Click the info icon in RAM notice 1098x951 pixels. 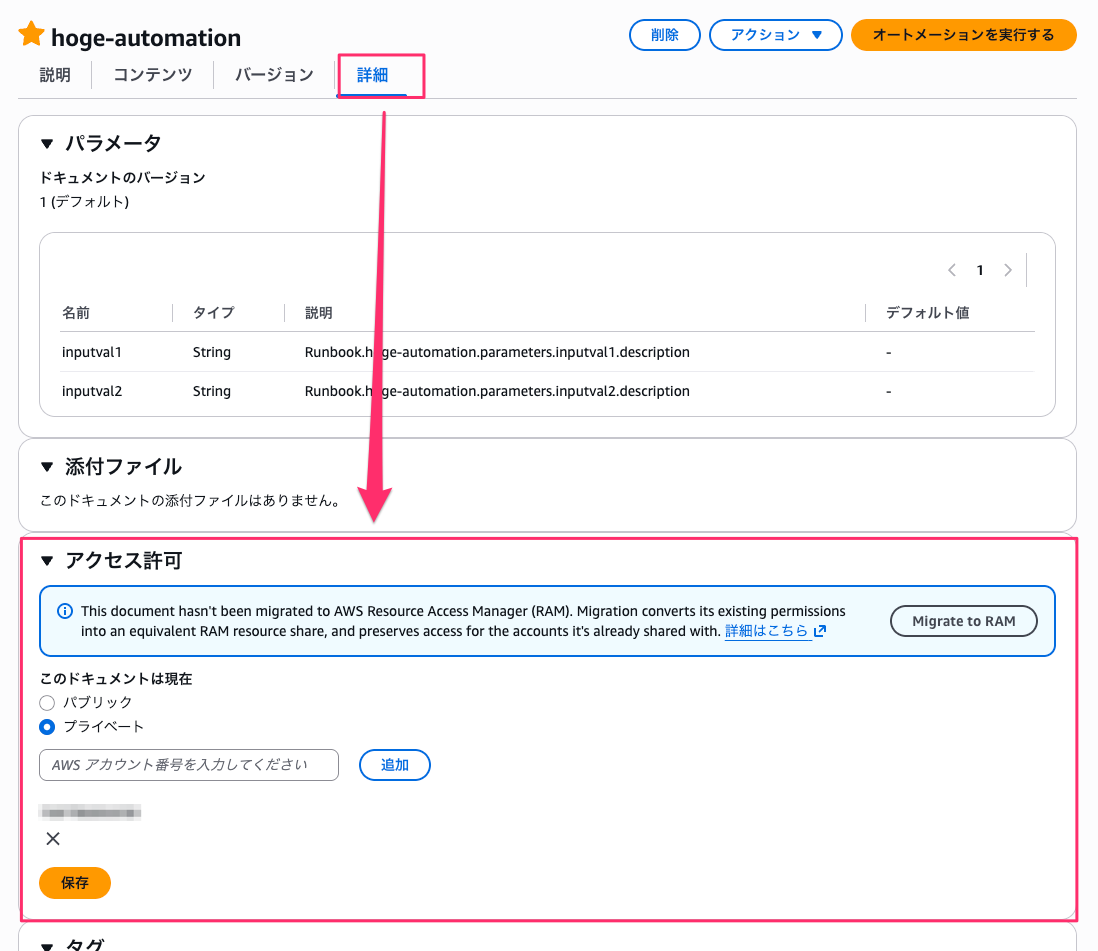[64, 611]
